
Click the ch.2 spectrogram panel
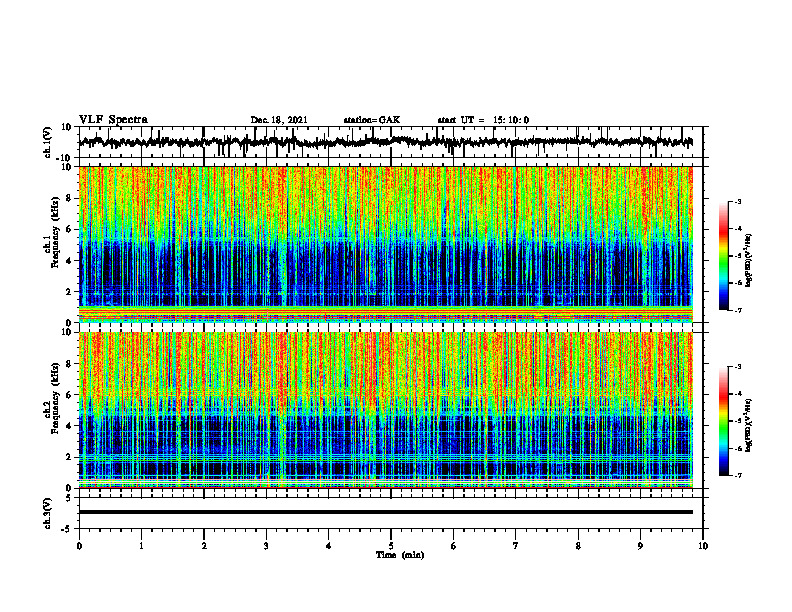tap(386, 410)
